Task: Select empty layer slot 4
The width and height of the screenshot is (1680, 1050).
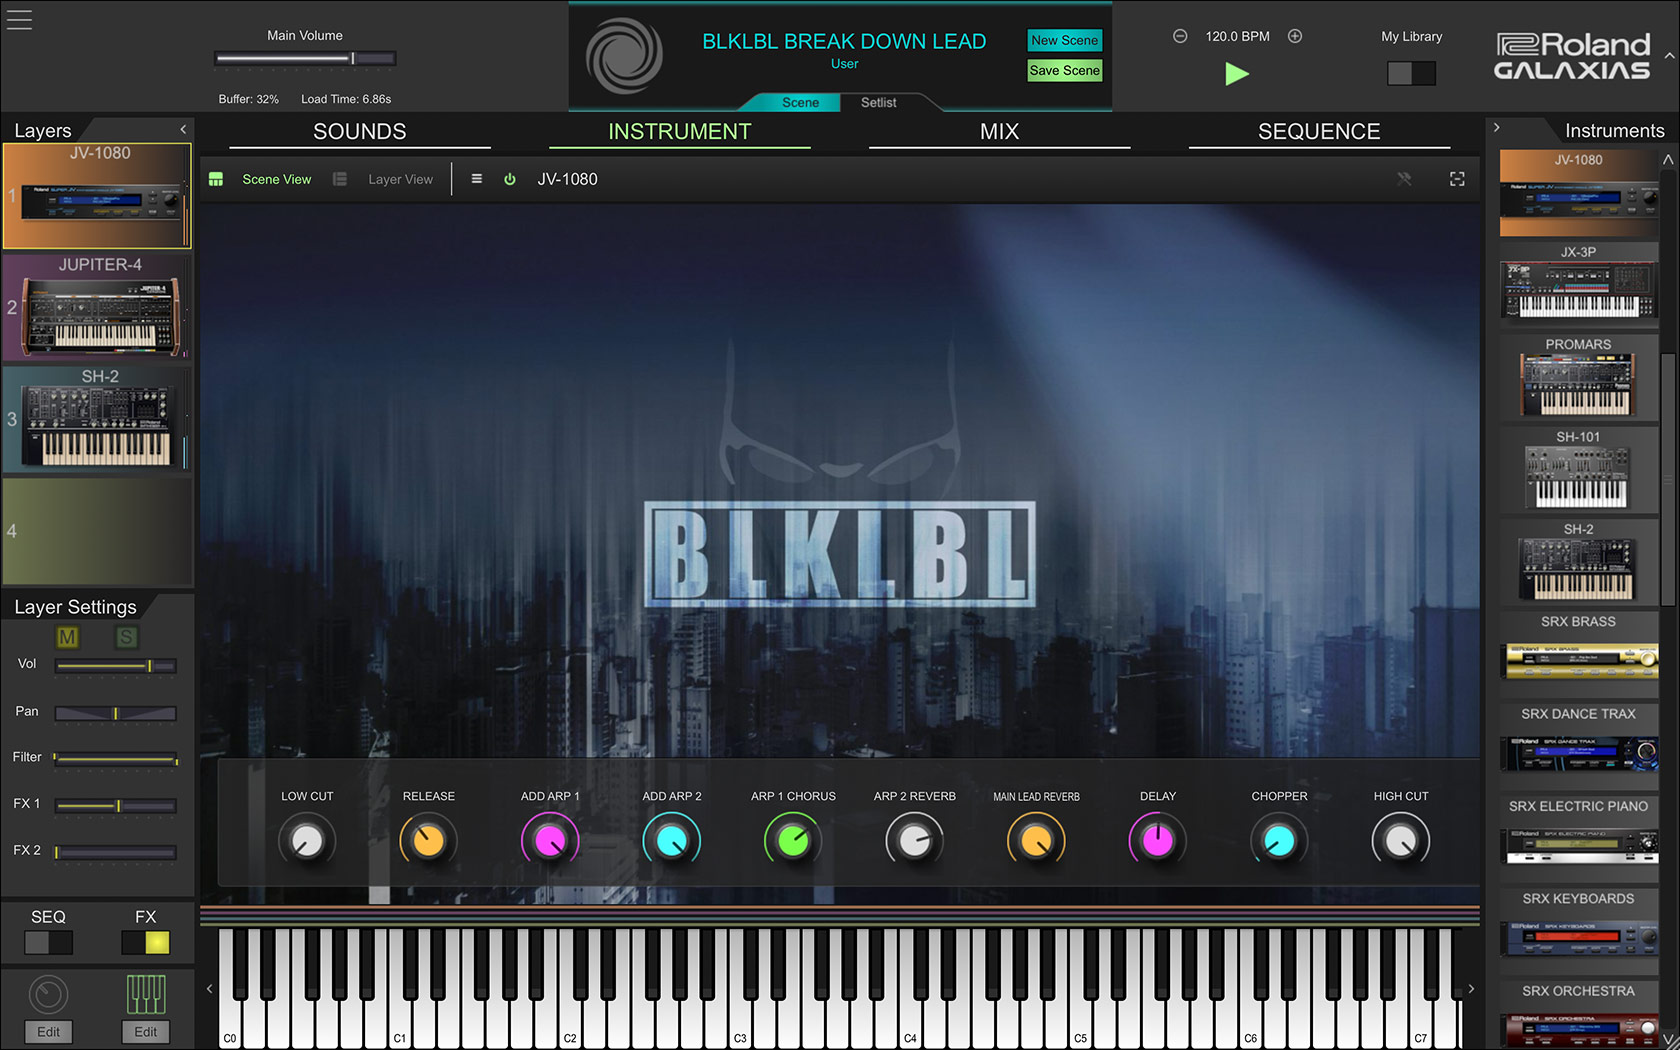Action: coord(97,531)
